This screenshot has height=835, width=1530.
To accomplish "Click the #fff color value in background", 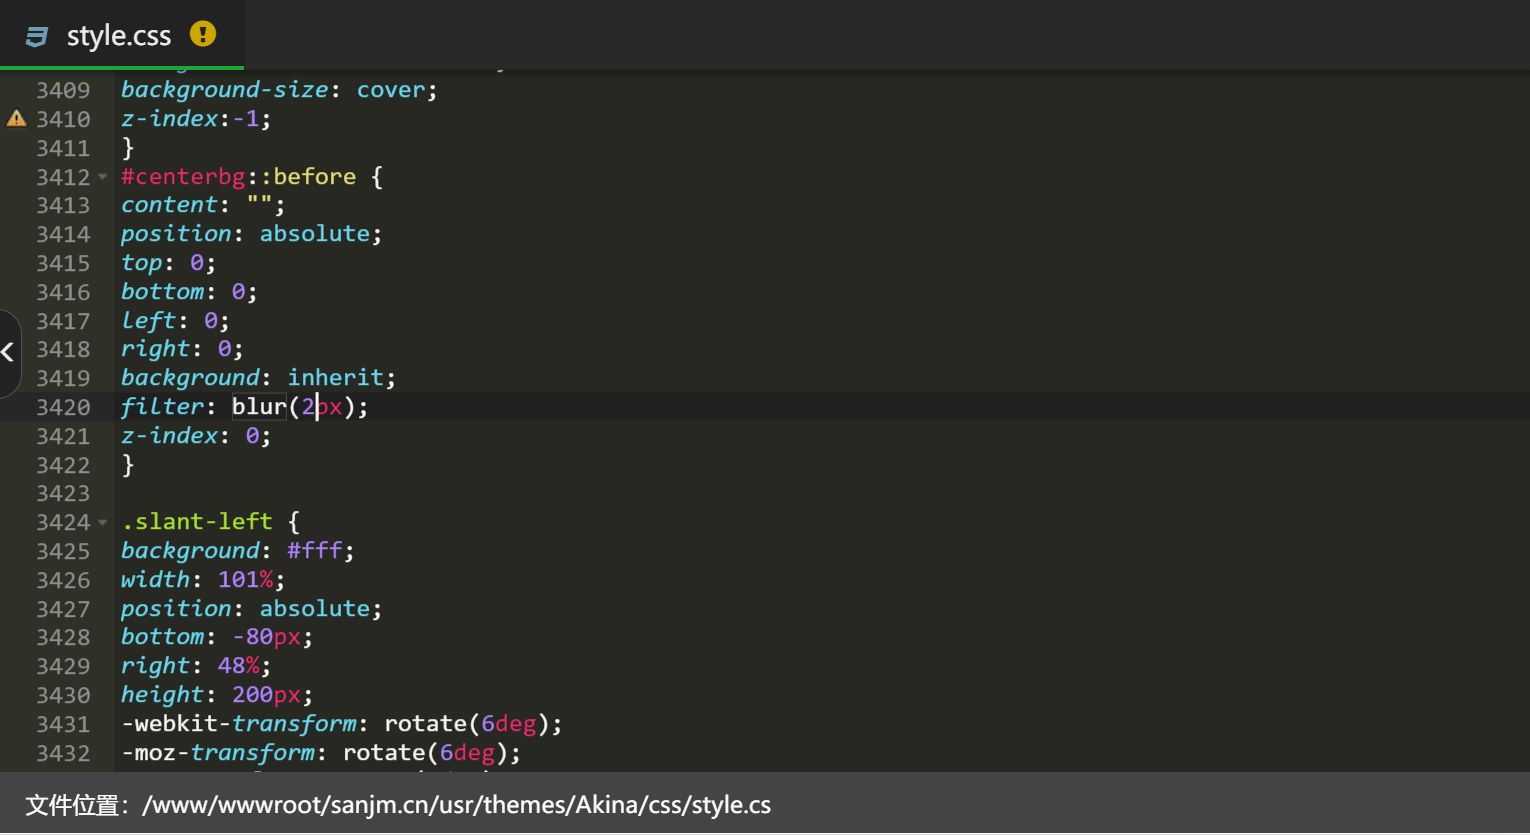I will (x=314, y=551).
